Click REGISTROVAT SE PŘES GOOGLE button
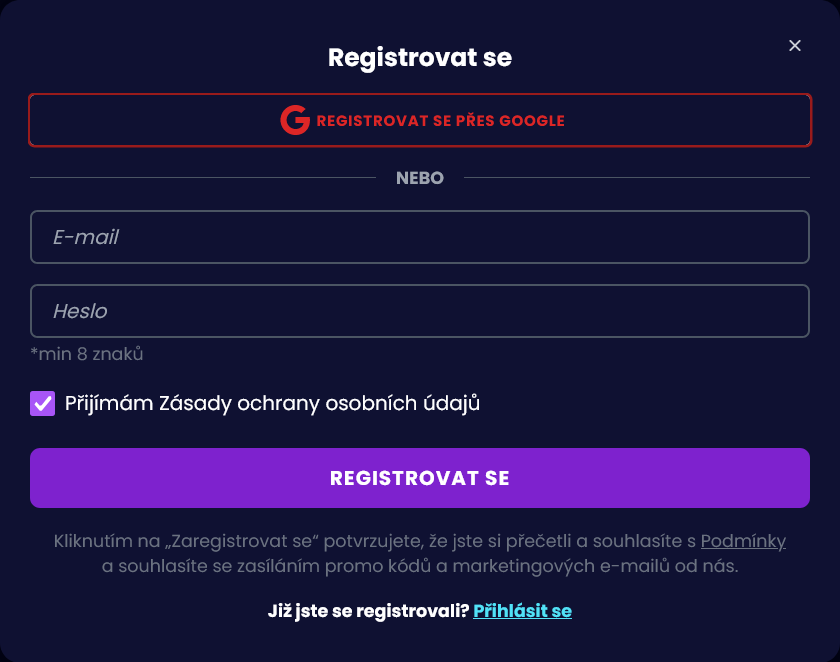The image size is (840, 662). point(420,120)
